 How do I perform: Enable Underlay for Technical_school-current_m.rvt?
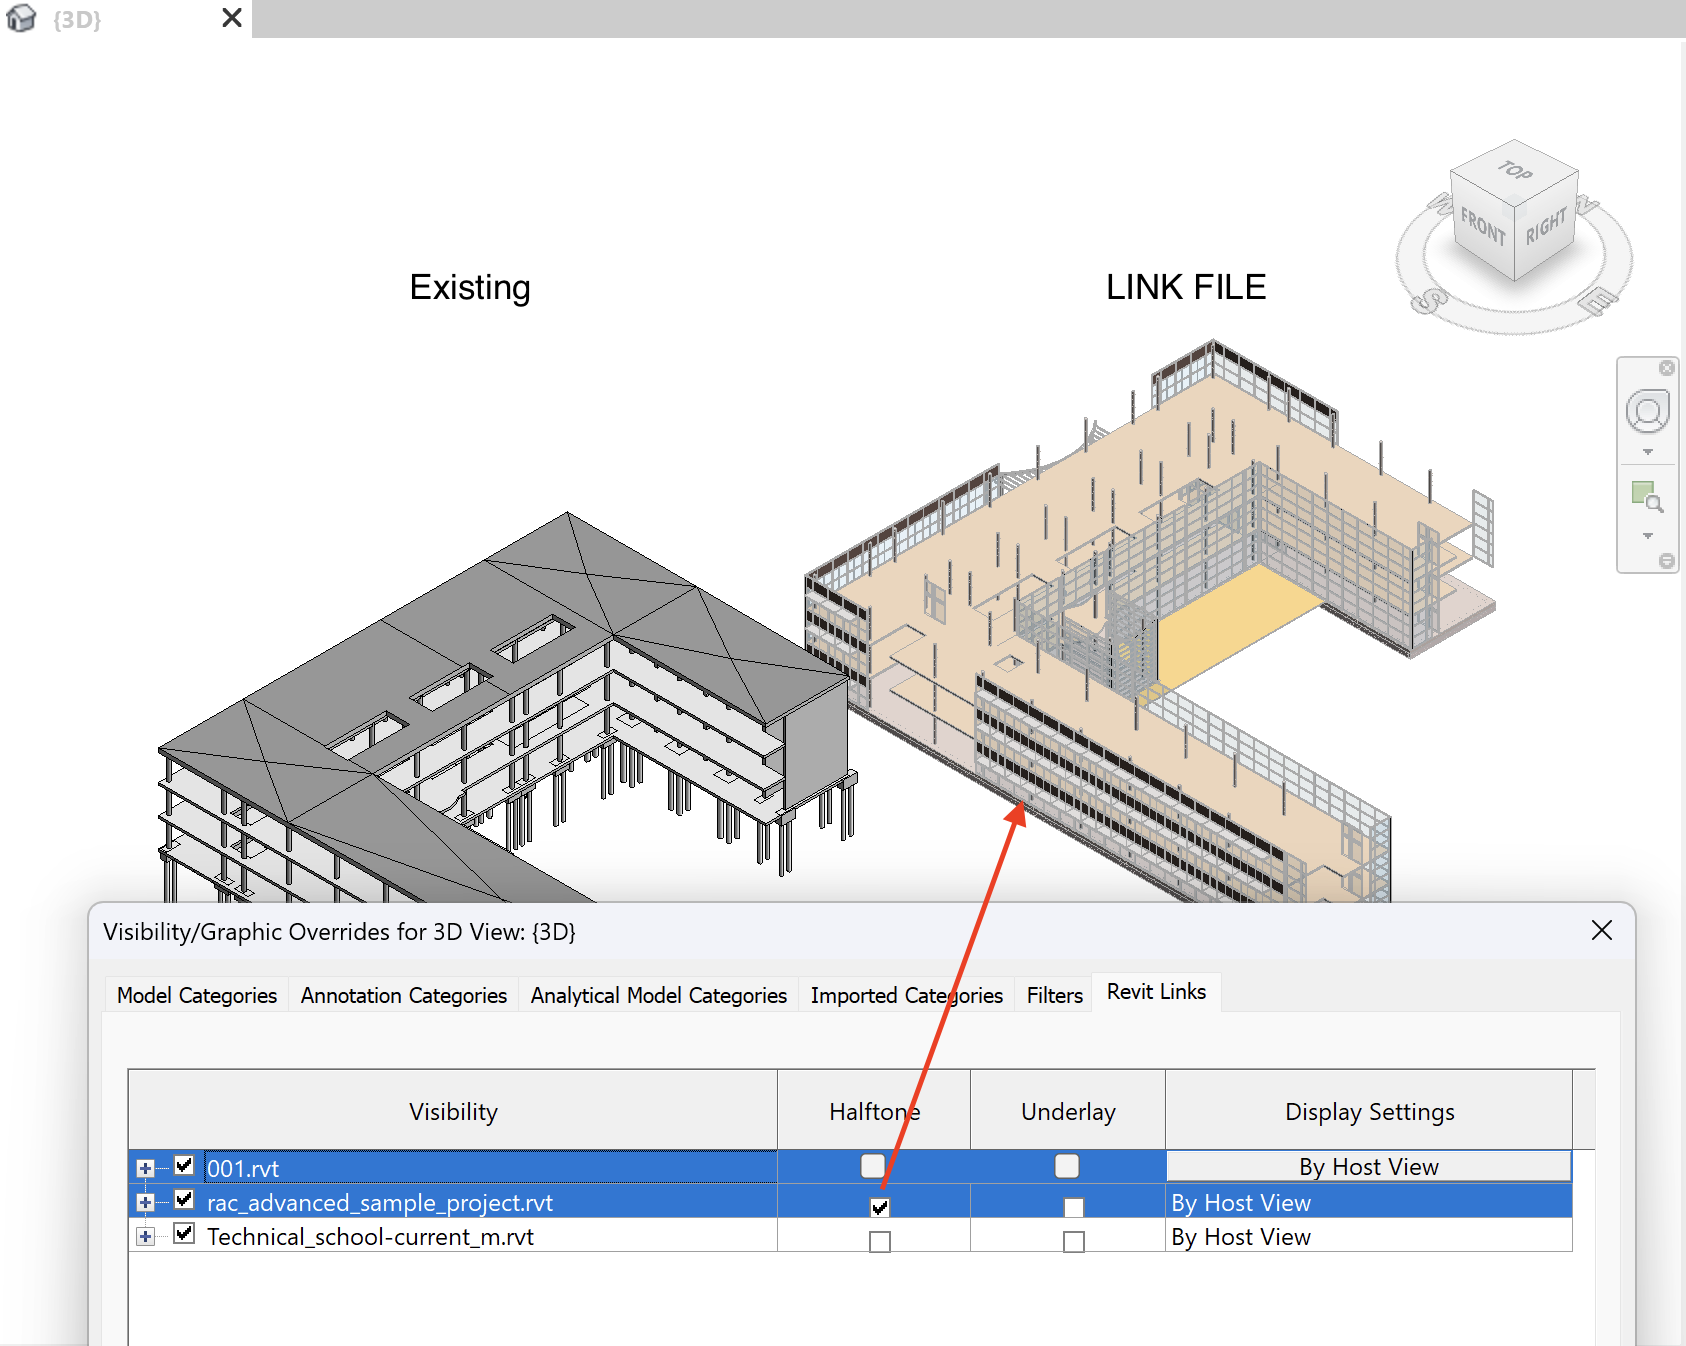click(x=1074, y=1241)
